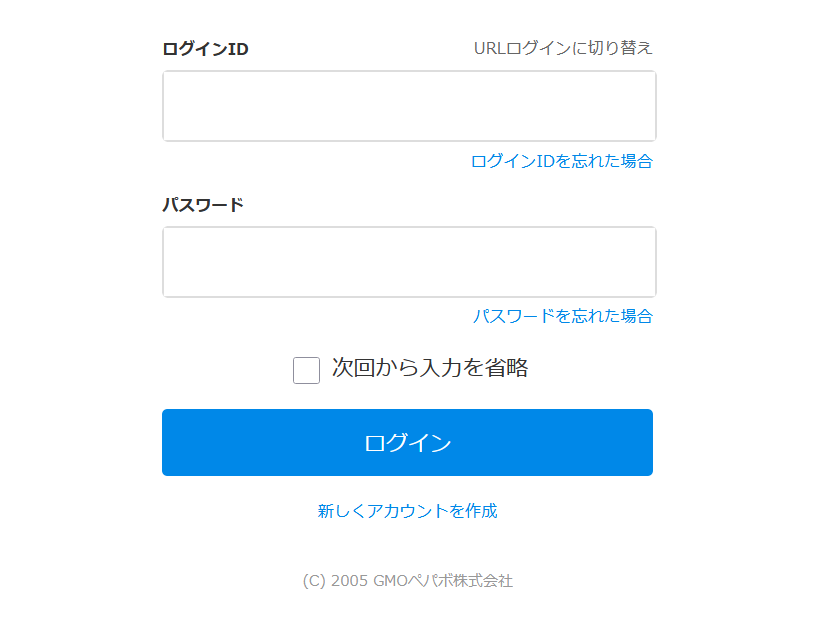Open the パスワードを忘れた場合 link
Screen dimensions: 820x620
(x=562, y=316)
